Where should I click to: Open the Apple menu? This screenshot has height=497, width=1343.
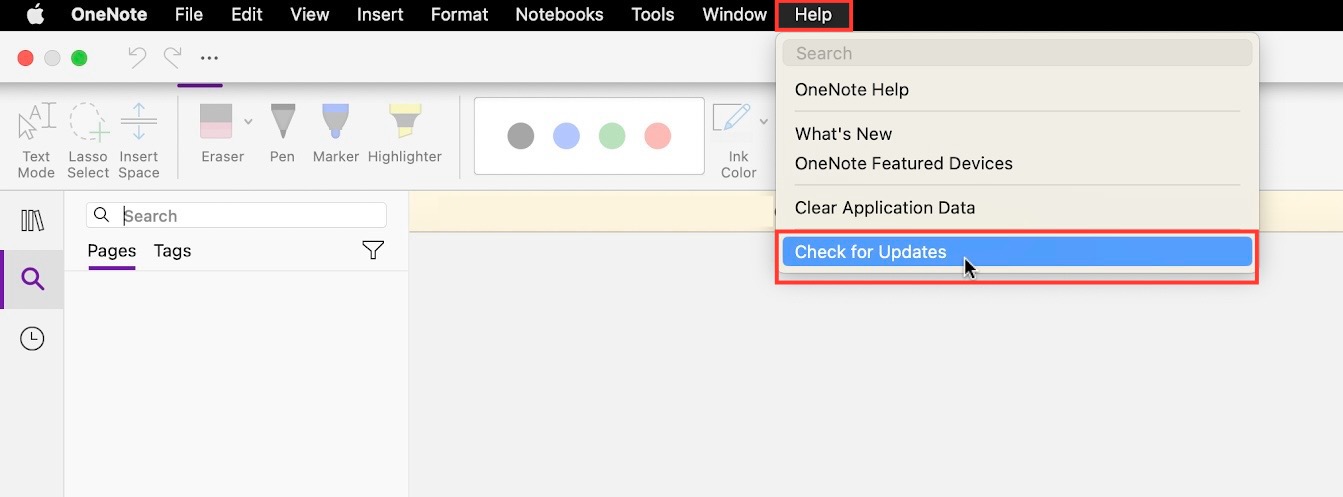pyautogui.click(x=36, y=14)
